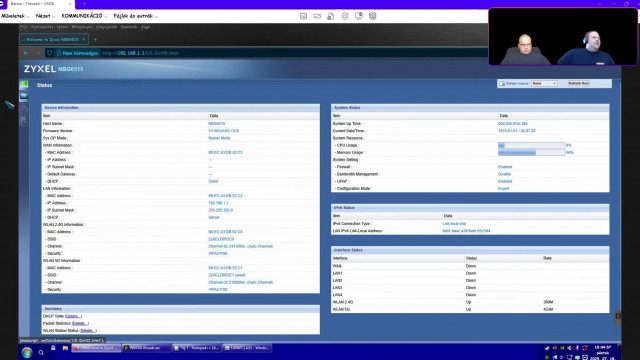Screen dimensions: 640x360
Task: Click the CPU Usage progress bar
Action: (531, 145)
